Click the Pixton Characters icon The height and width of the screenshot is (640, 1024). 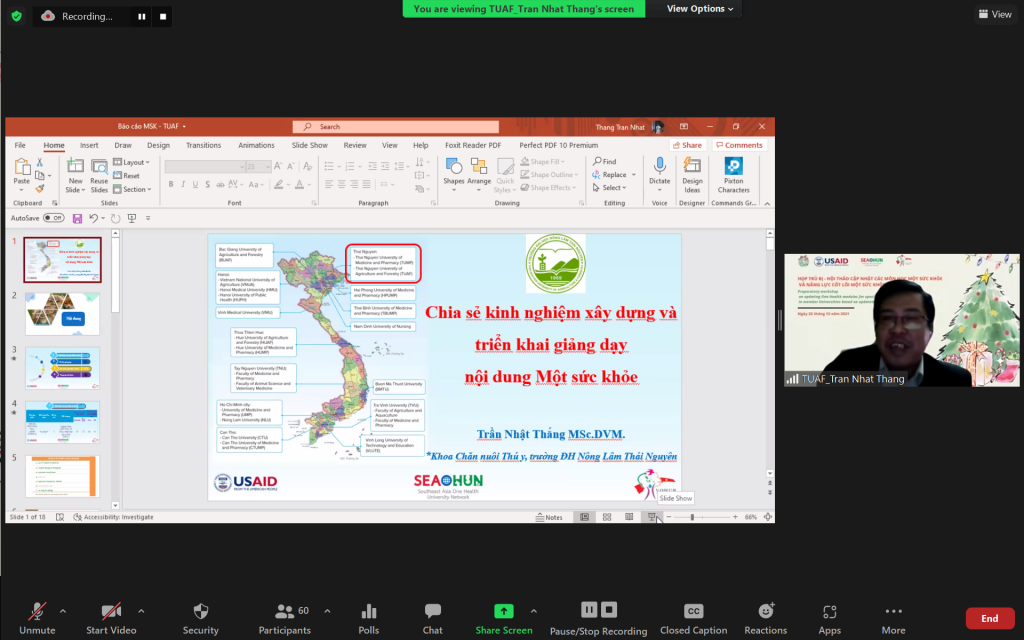coord(734,168)
